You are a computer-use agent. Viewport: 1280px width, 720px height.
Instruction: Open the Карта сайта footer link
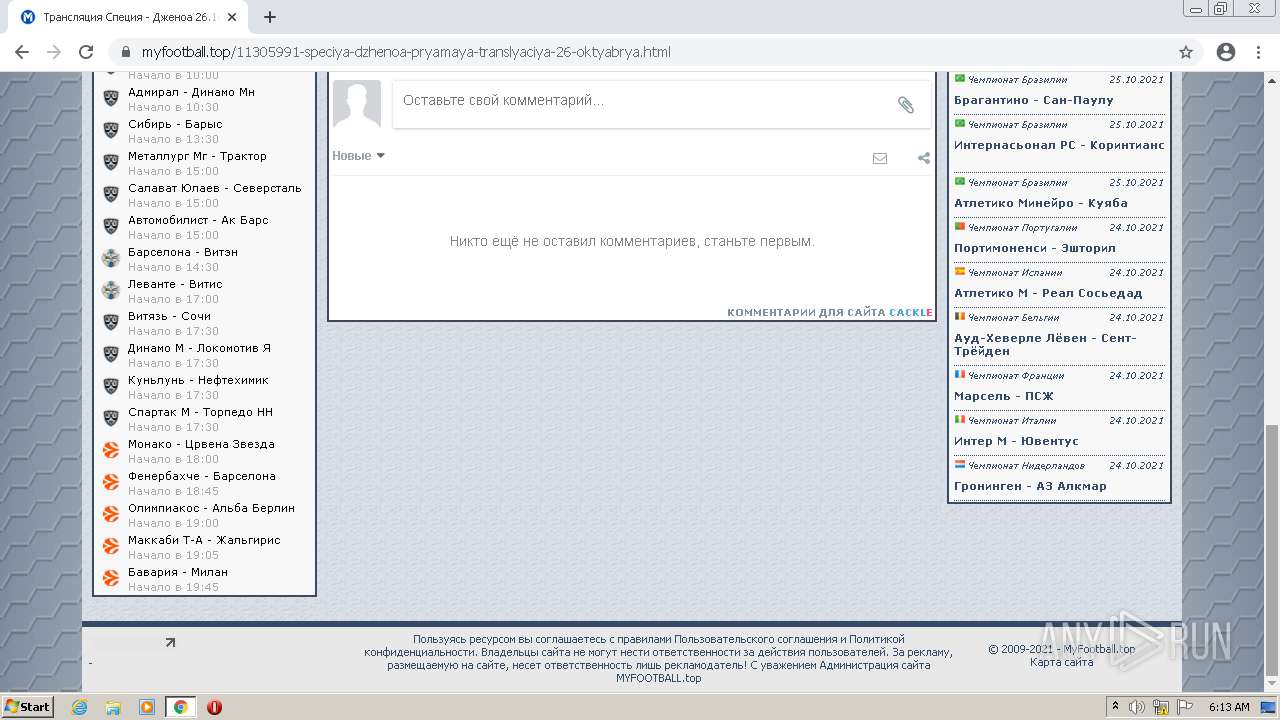[1061, 662]
